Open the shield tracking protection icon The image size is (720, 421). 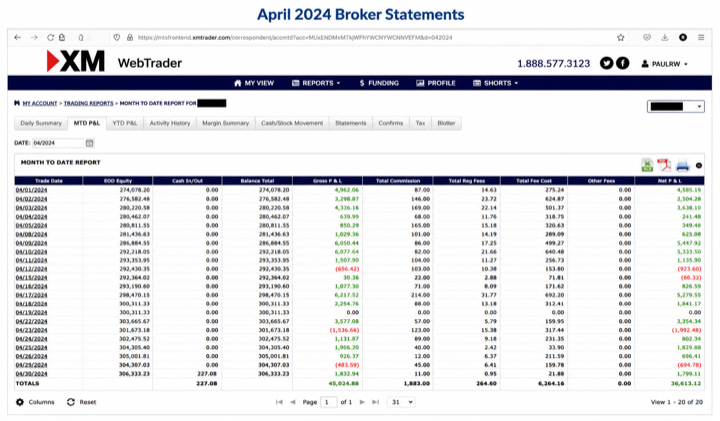click(117, 38)
